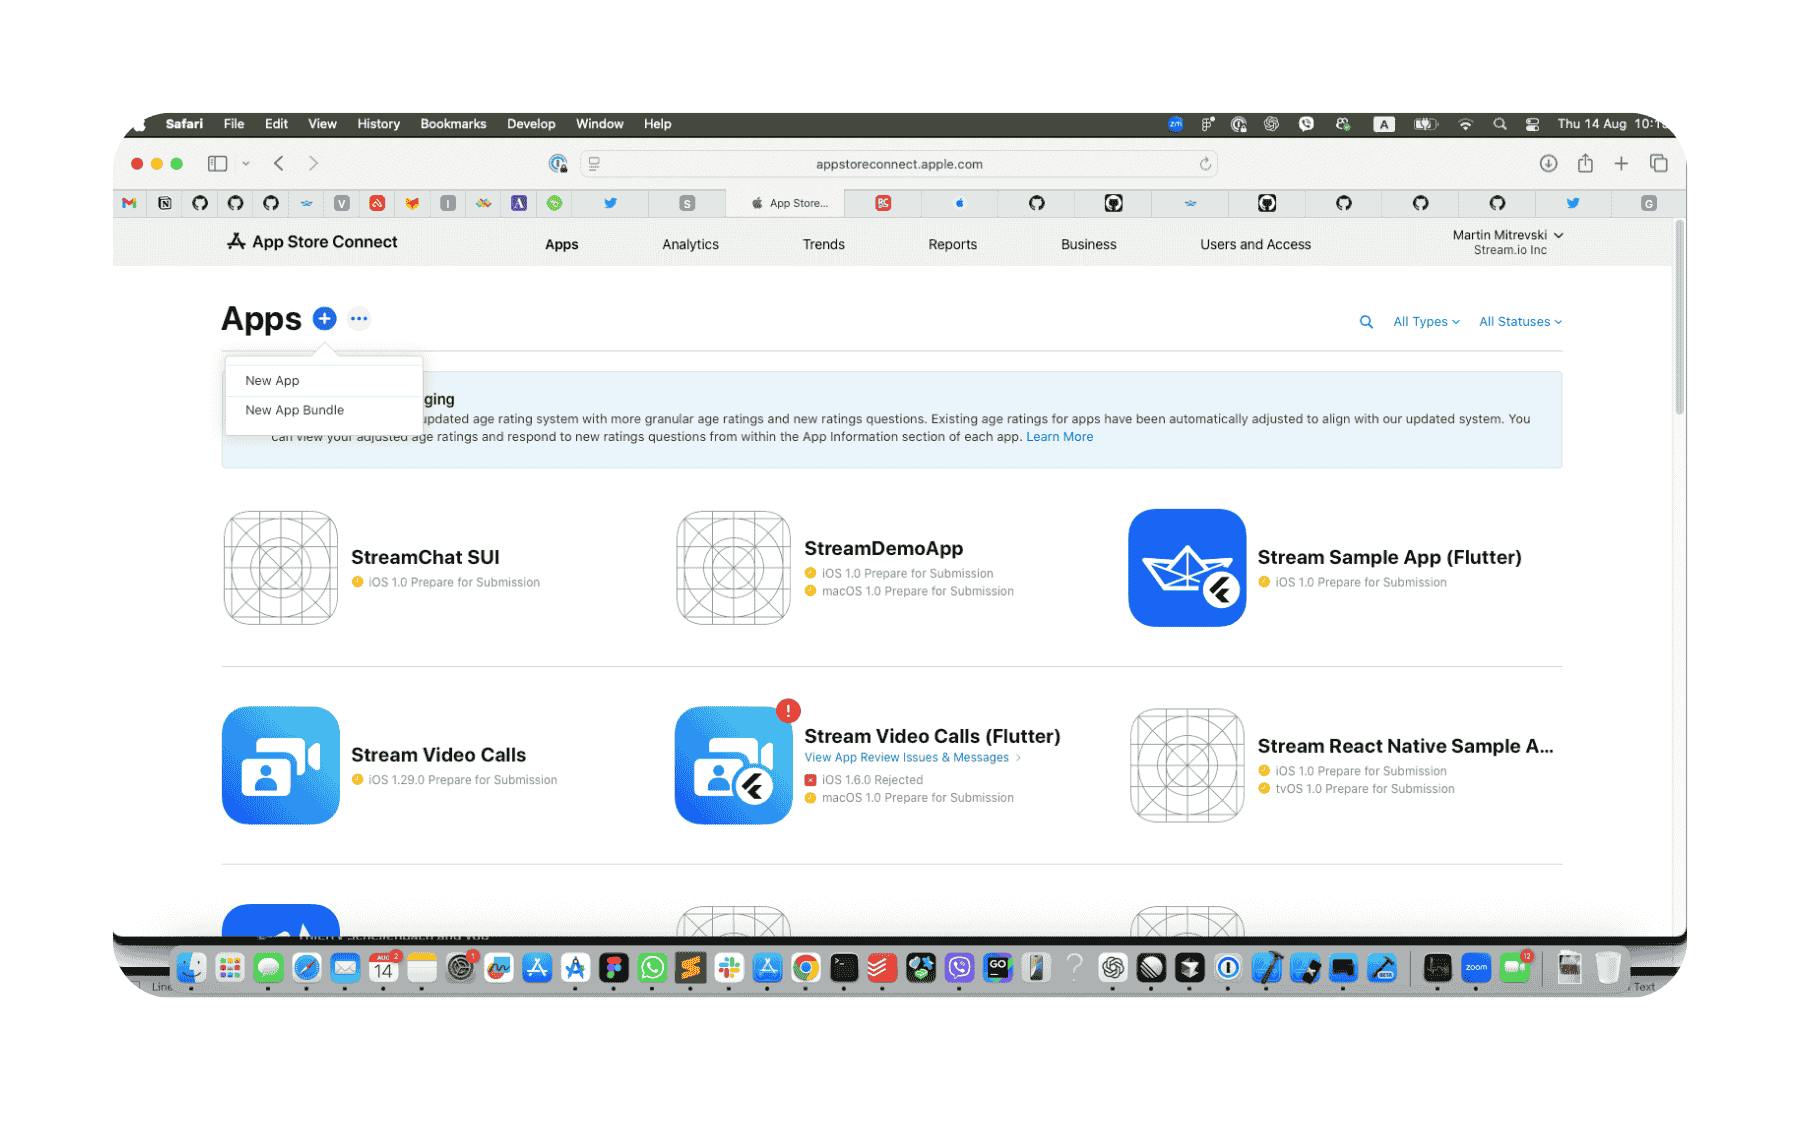Open Stream React Native Sample app
The height and width of the screenshot is (1125, 1800).
pos(1405,746)
